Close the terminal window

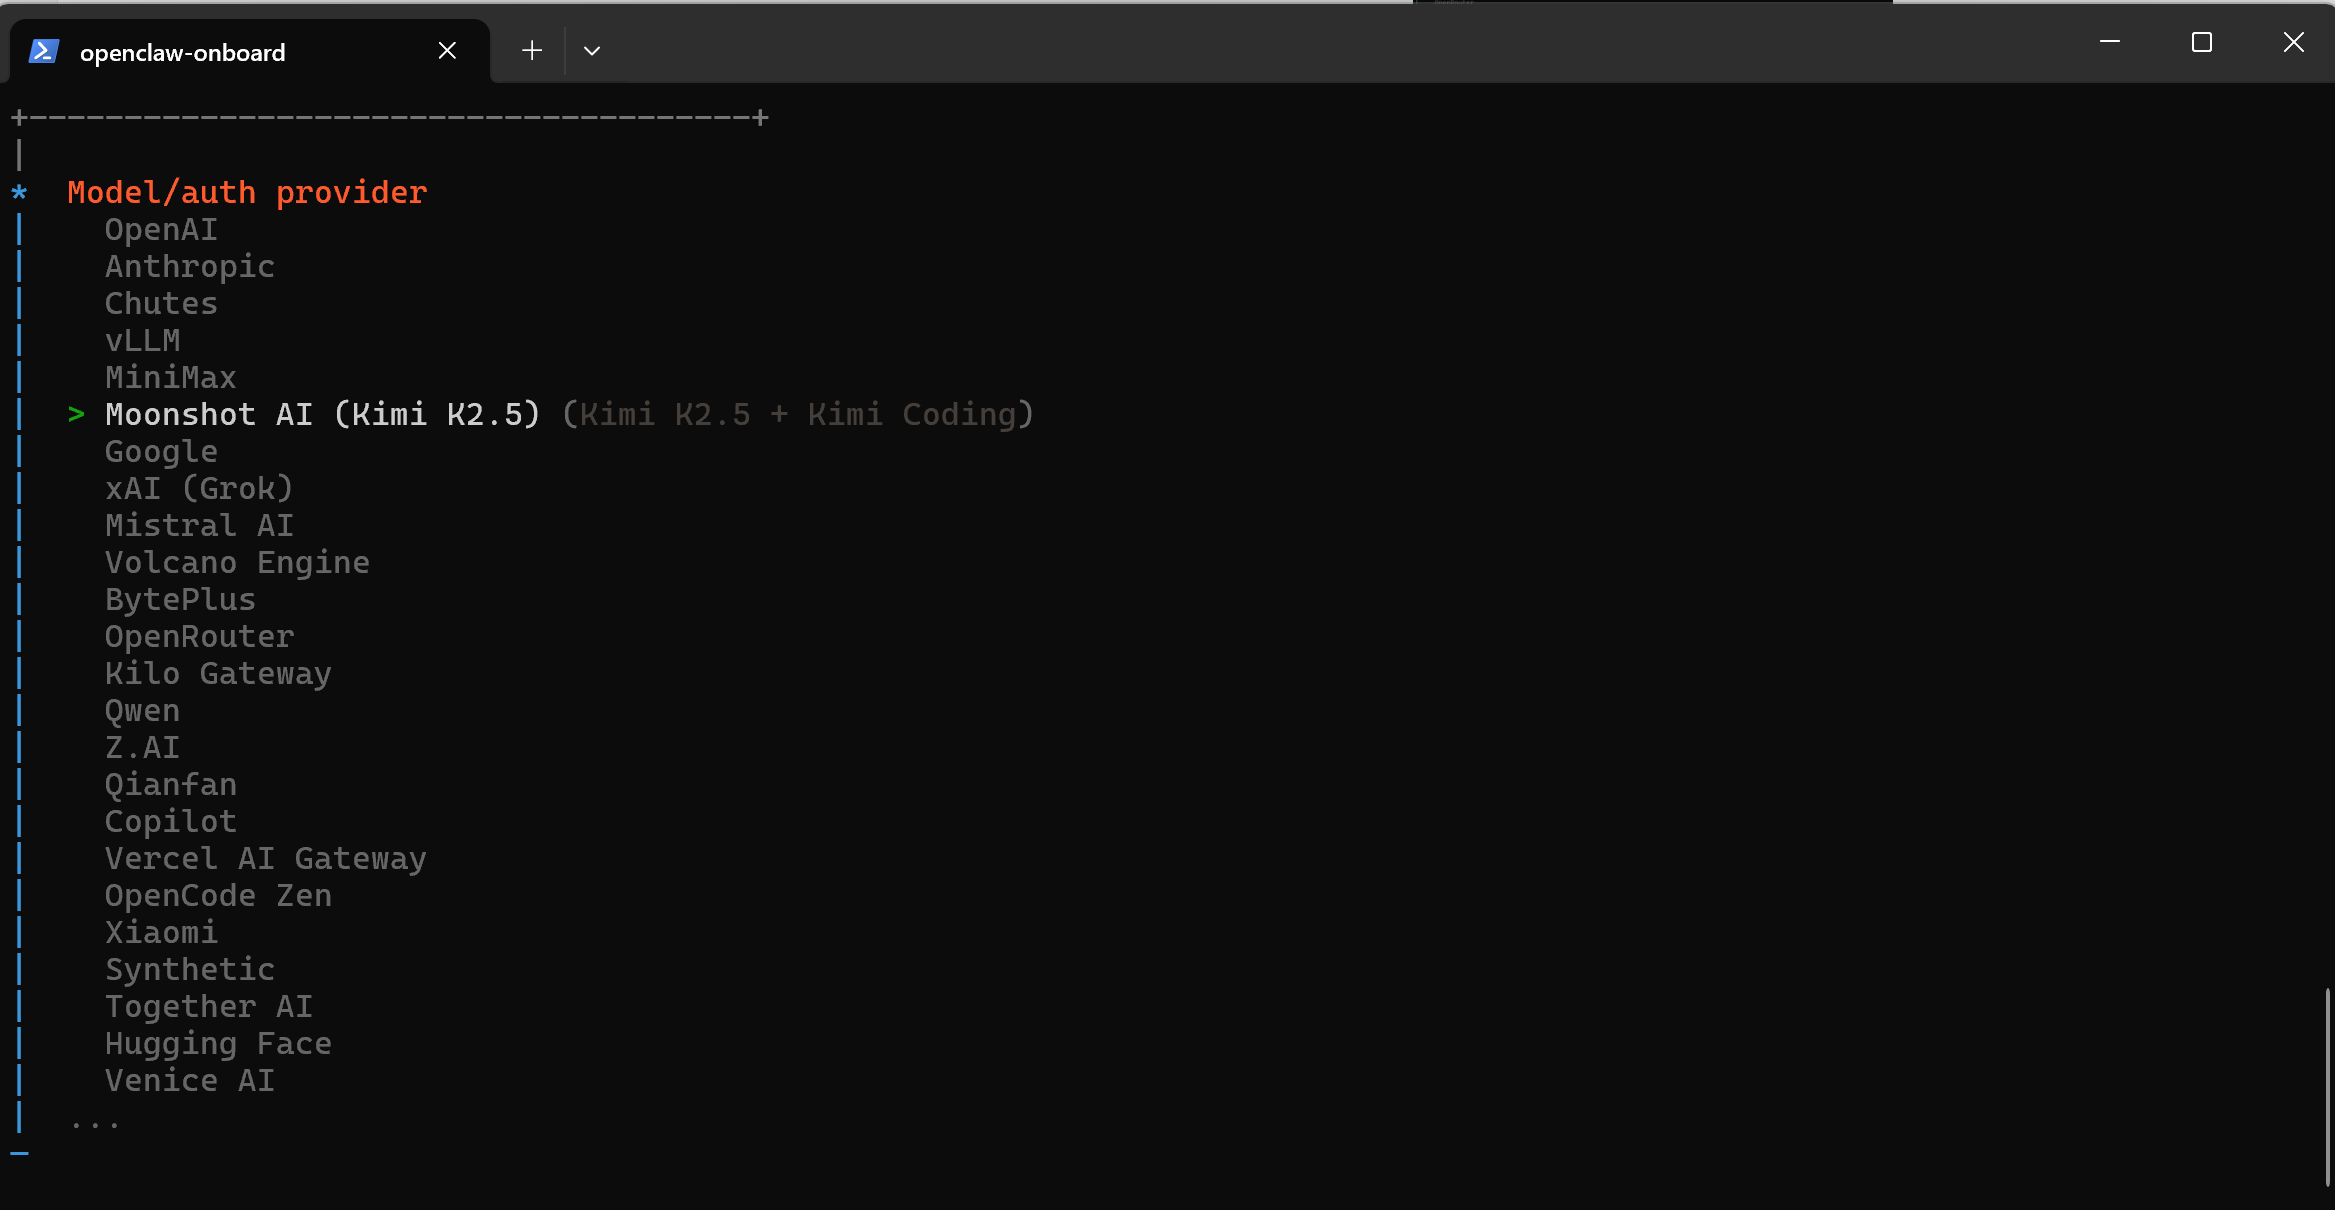pyautogui.click(x=2293, y=42)
